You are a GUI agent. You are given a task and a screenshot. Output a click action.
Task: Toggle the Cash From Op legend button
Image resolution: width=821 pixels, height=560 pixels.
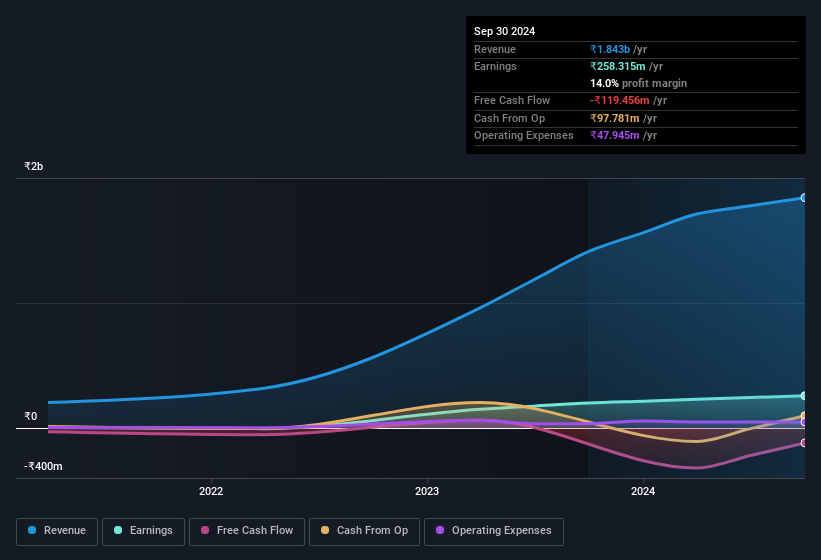pos(364,531)
